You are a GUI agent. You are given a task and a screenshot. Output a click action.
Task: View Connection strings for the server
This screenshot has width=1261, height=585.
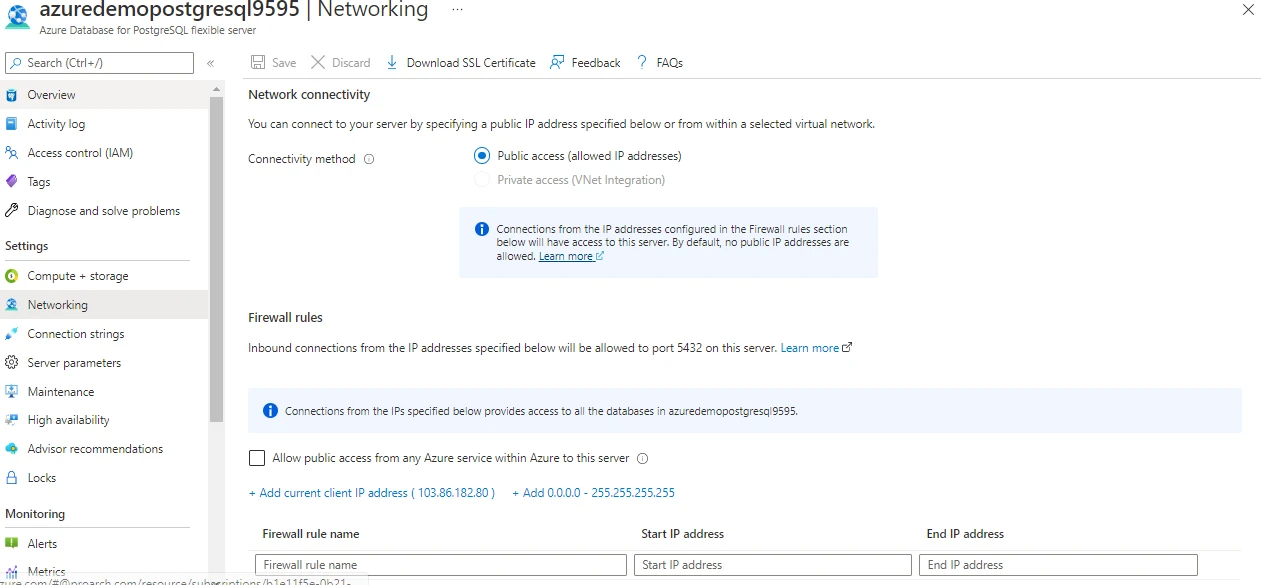pyautogui.click(x=76, y=333)
